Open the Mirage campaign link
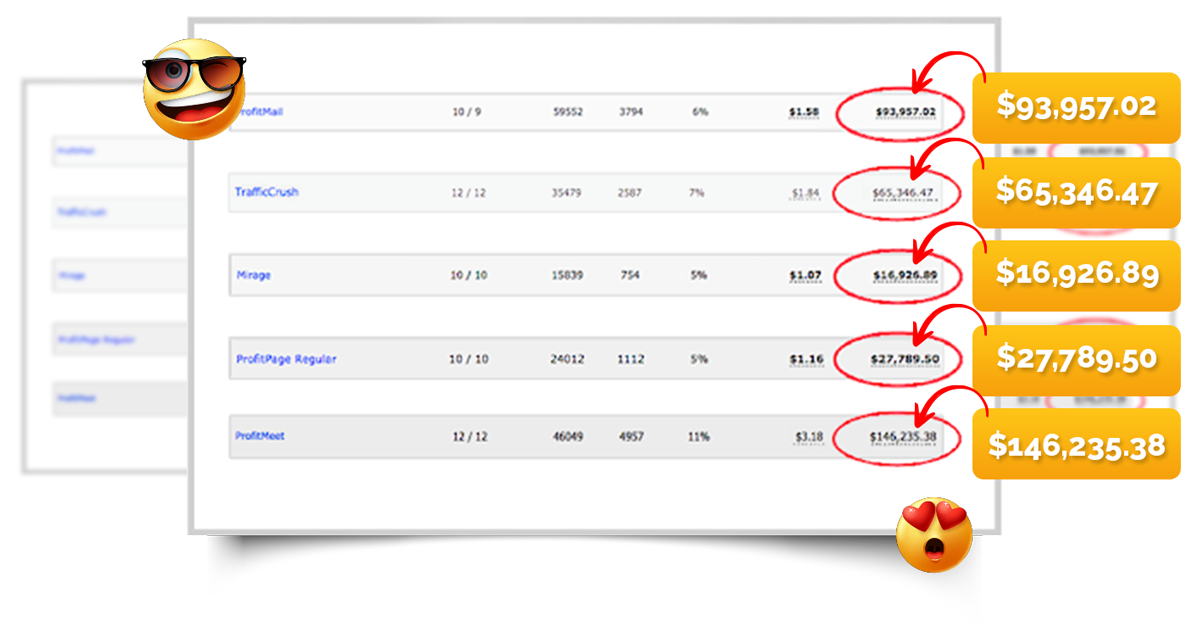The height and width of the screenshot is (624, 1200). click(x=253, y=275)
